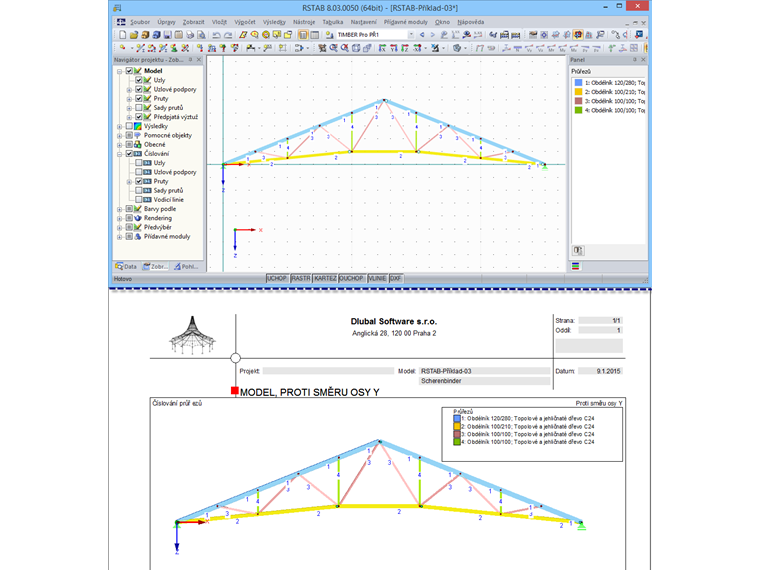Go to previous module with left arrow
The image size is (760, 570).
tap(422, 34)
